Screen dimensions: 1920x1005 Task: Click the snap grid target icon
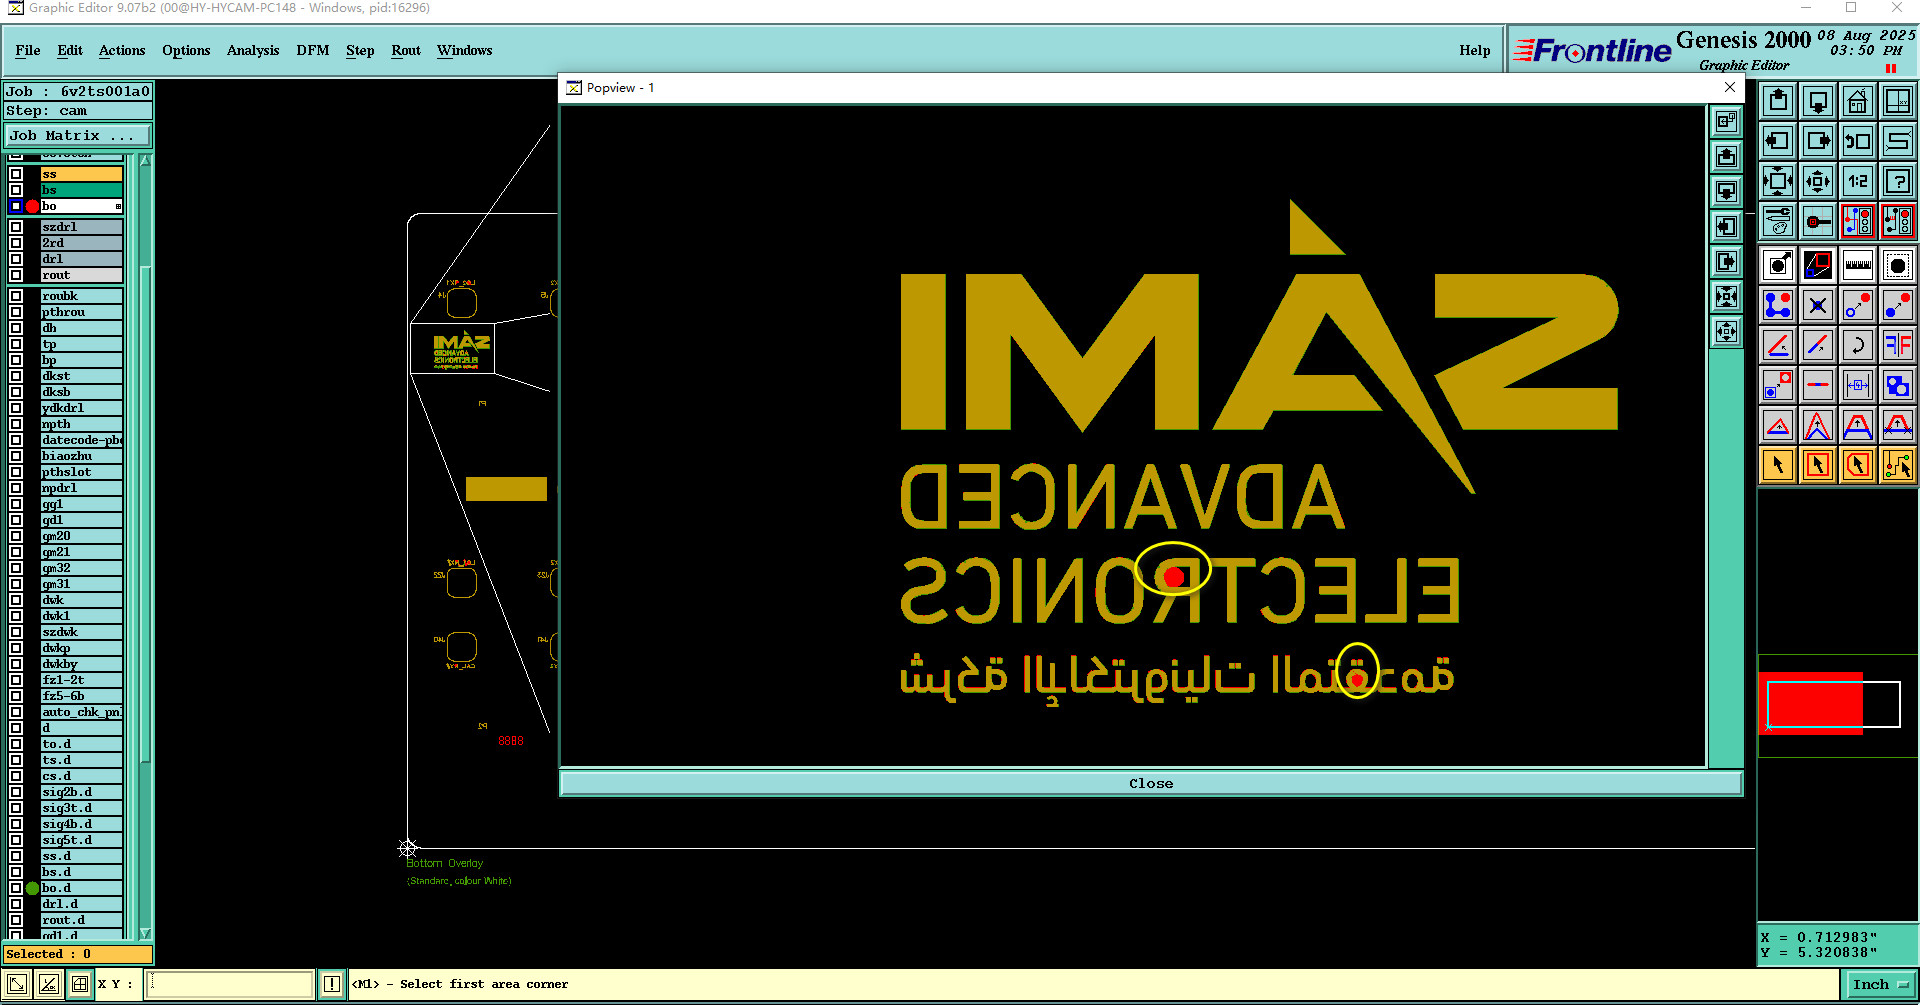(1818, 221)
